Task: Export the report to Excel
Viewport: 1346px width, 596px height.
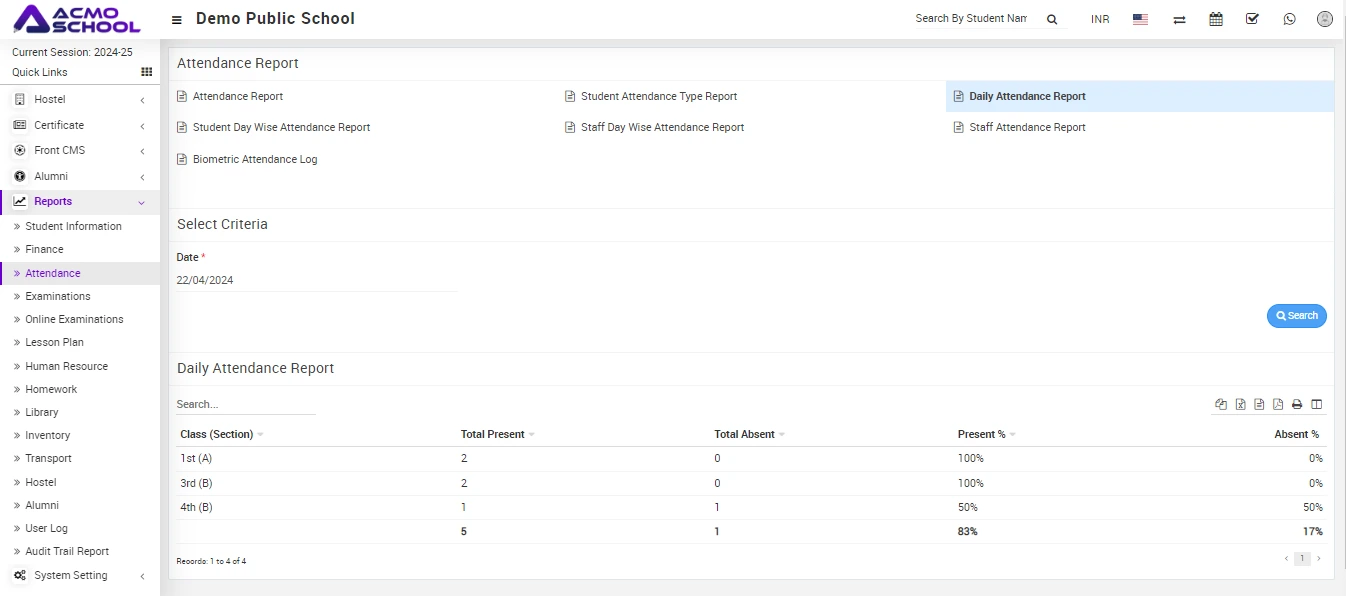Action: click(x=1240, y=404)
